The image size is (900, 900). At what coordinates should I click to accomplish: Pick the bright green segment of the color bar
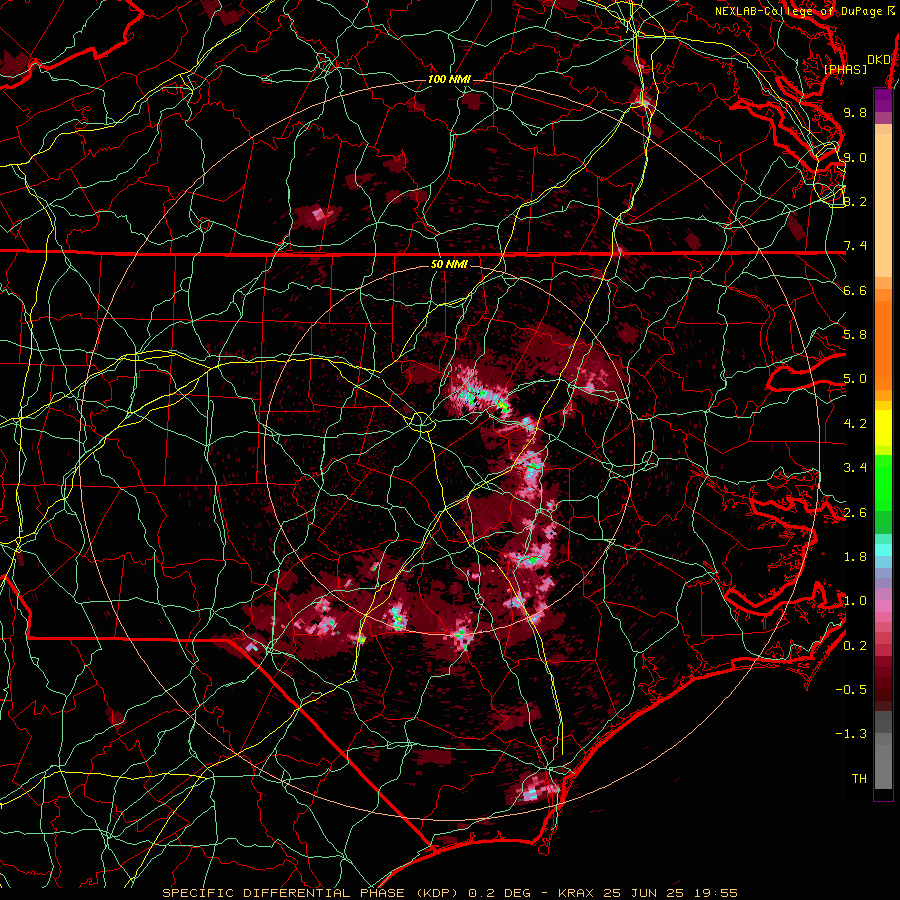(x=883, y=482)
